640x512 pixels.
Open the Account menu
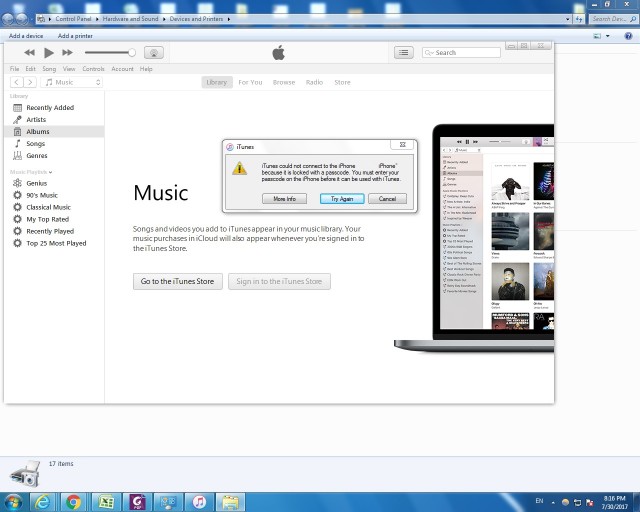point(122,69)
